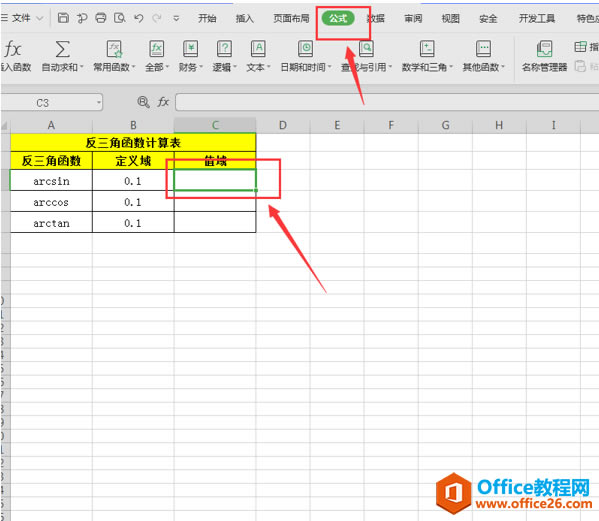Click the 0.1 cell in arcsin row

(133, 181)
